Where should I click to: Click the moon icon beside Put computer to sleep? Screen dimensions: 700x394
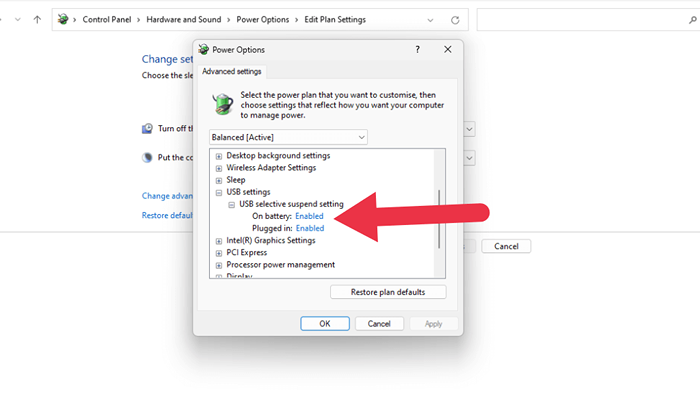click(x=147, y=158)
